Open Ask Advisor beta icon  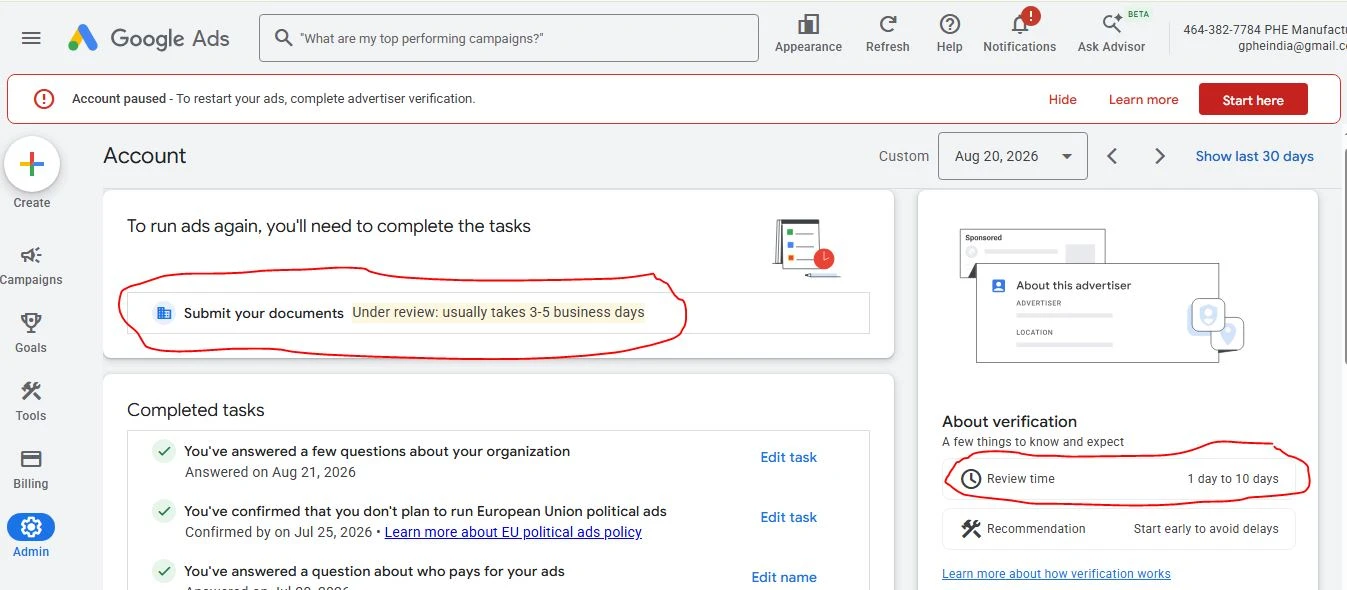1112,24
